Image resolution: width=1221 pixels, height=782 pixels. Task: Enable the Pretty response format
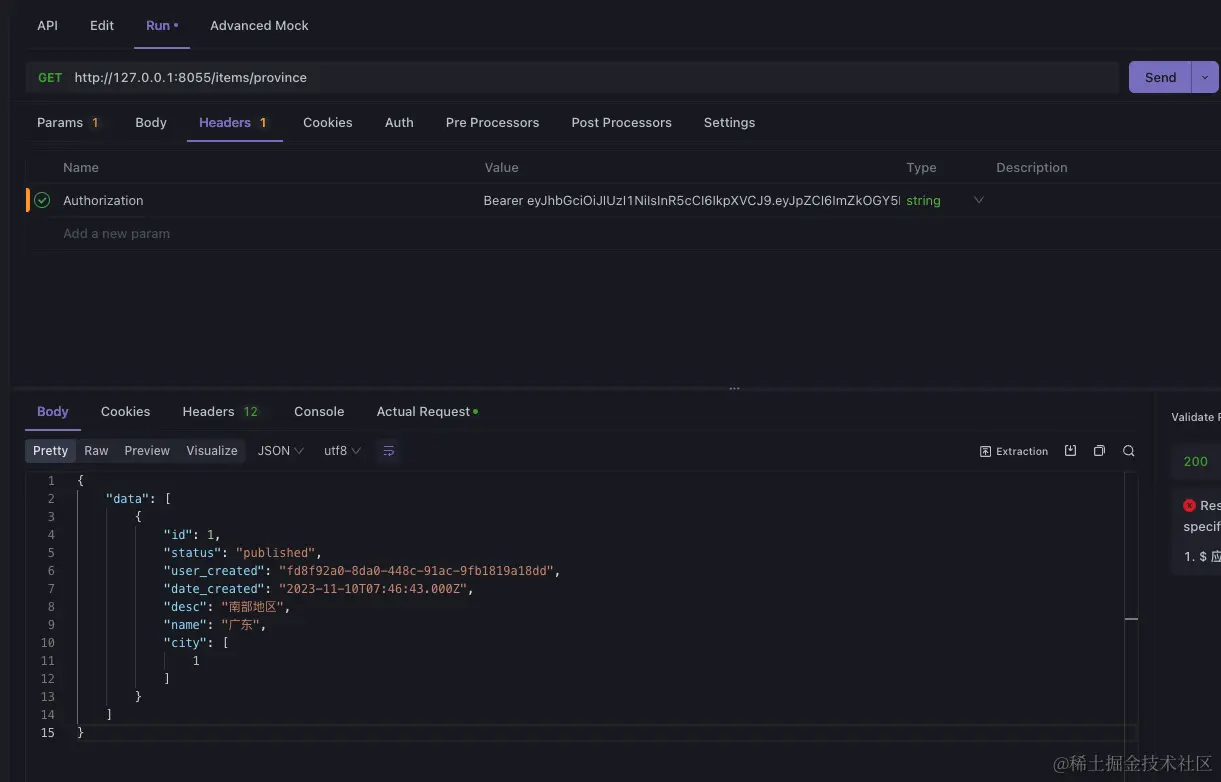pyautogui.click(x=50, y=450)
